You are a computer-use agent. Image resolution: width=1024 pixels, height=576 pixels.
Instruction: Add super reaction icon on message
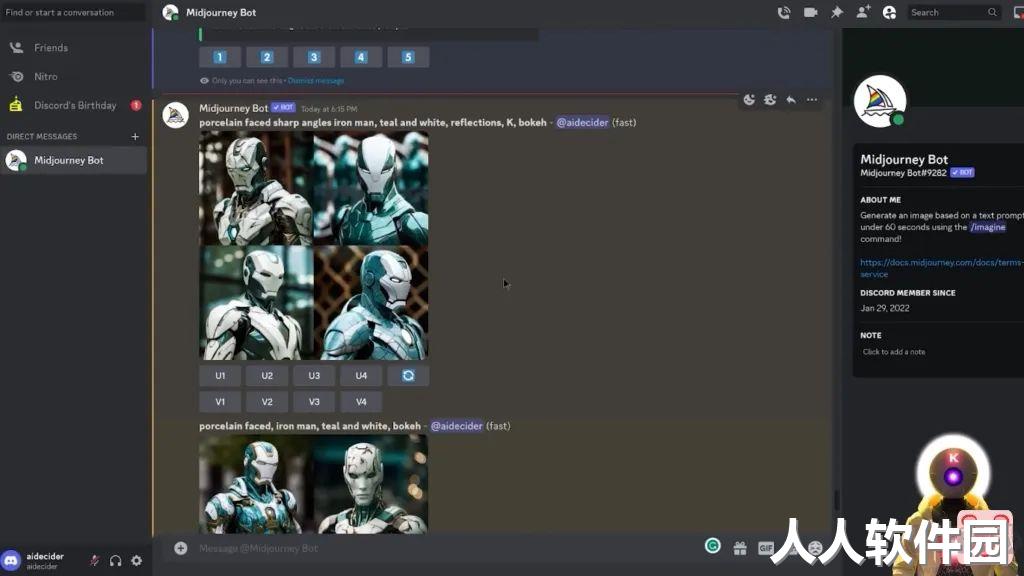pos(770,100)
